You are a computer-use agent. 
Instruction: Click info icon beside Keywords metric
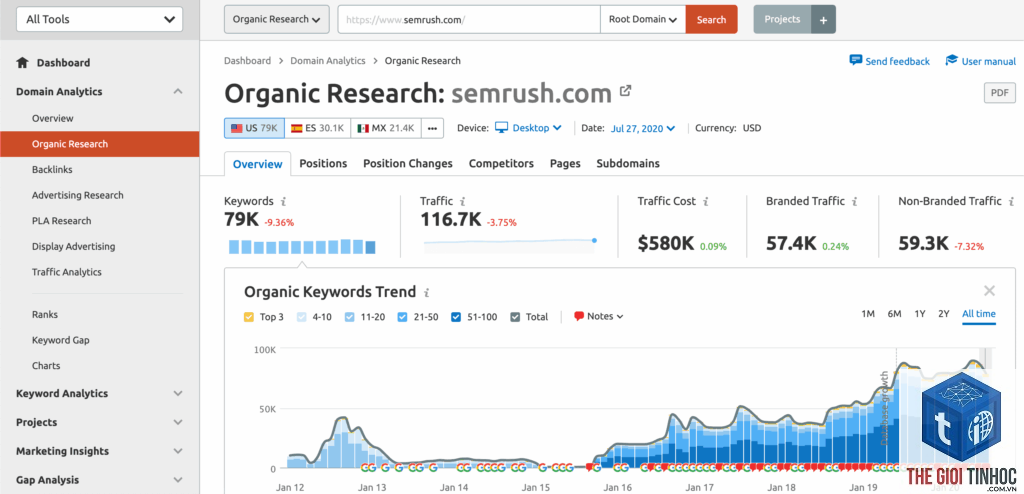283,202
